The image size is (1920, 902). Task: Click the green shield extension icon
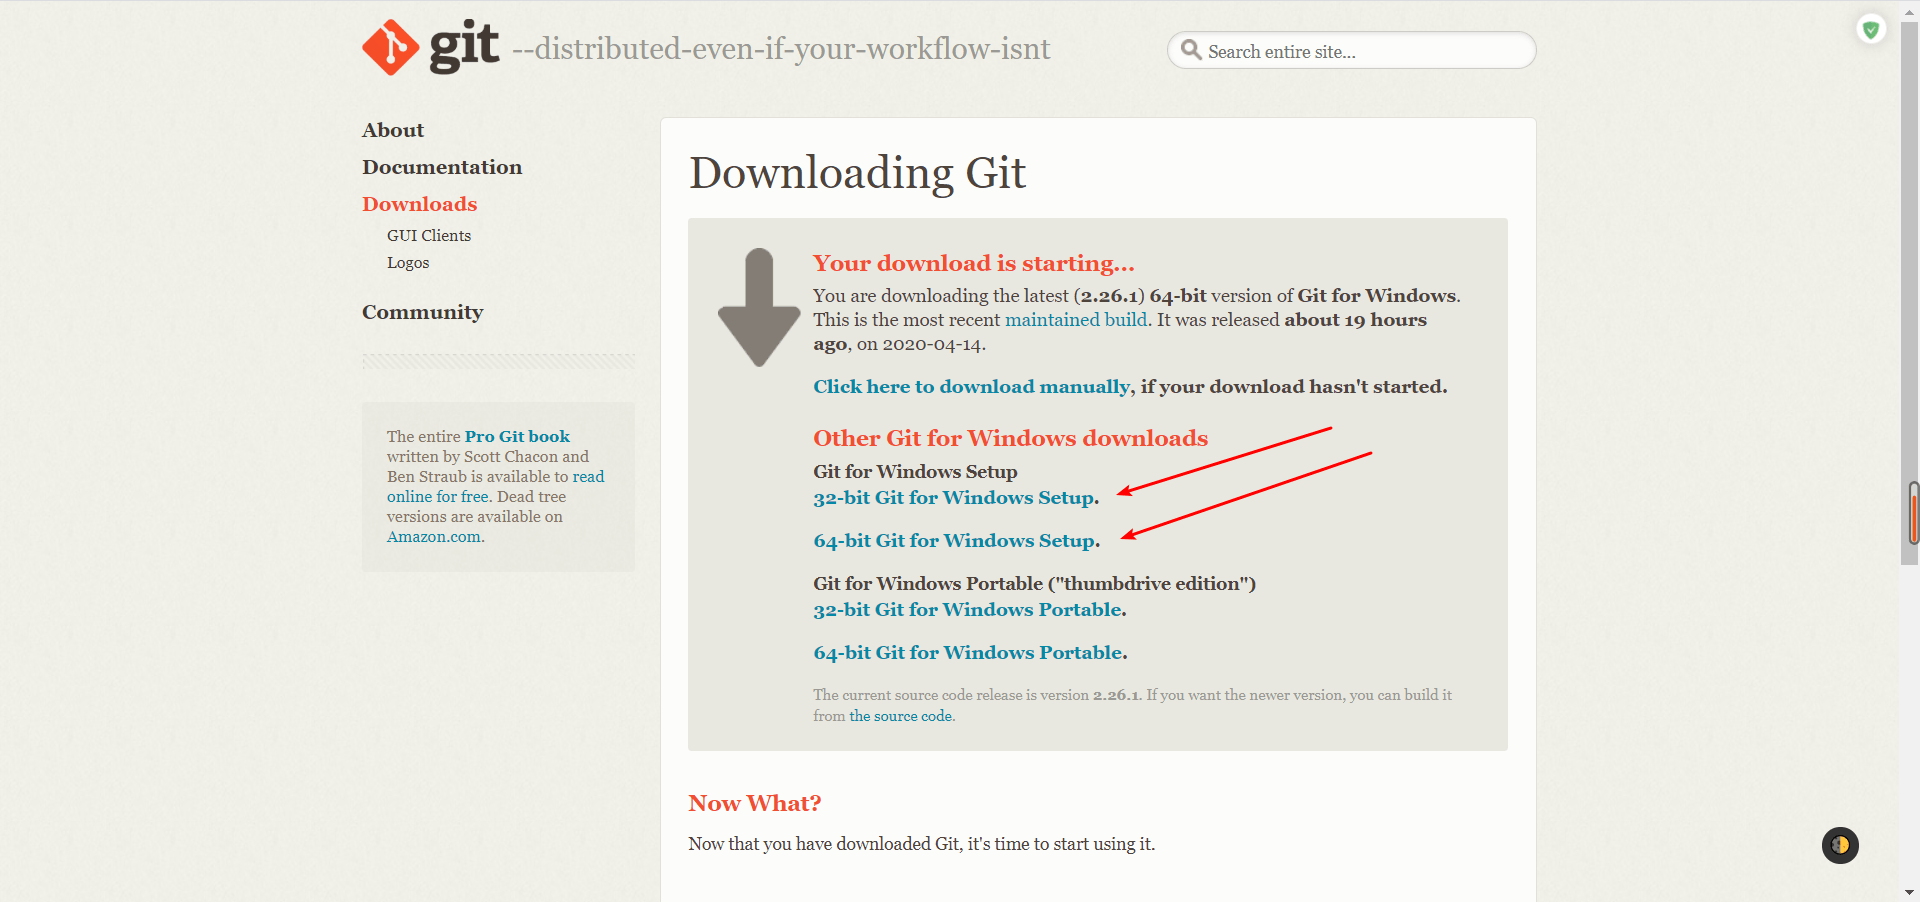point(1870,30)
